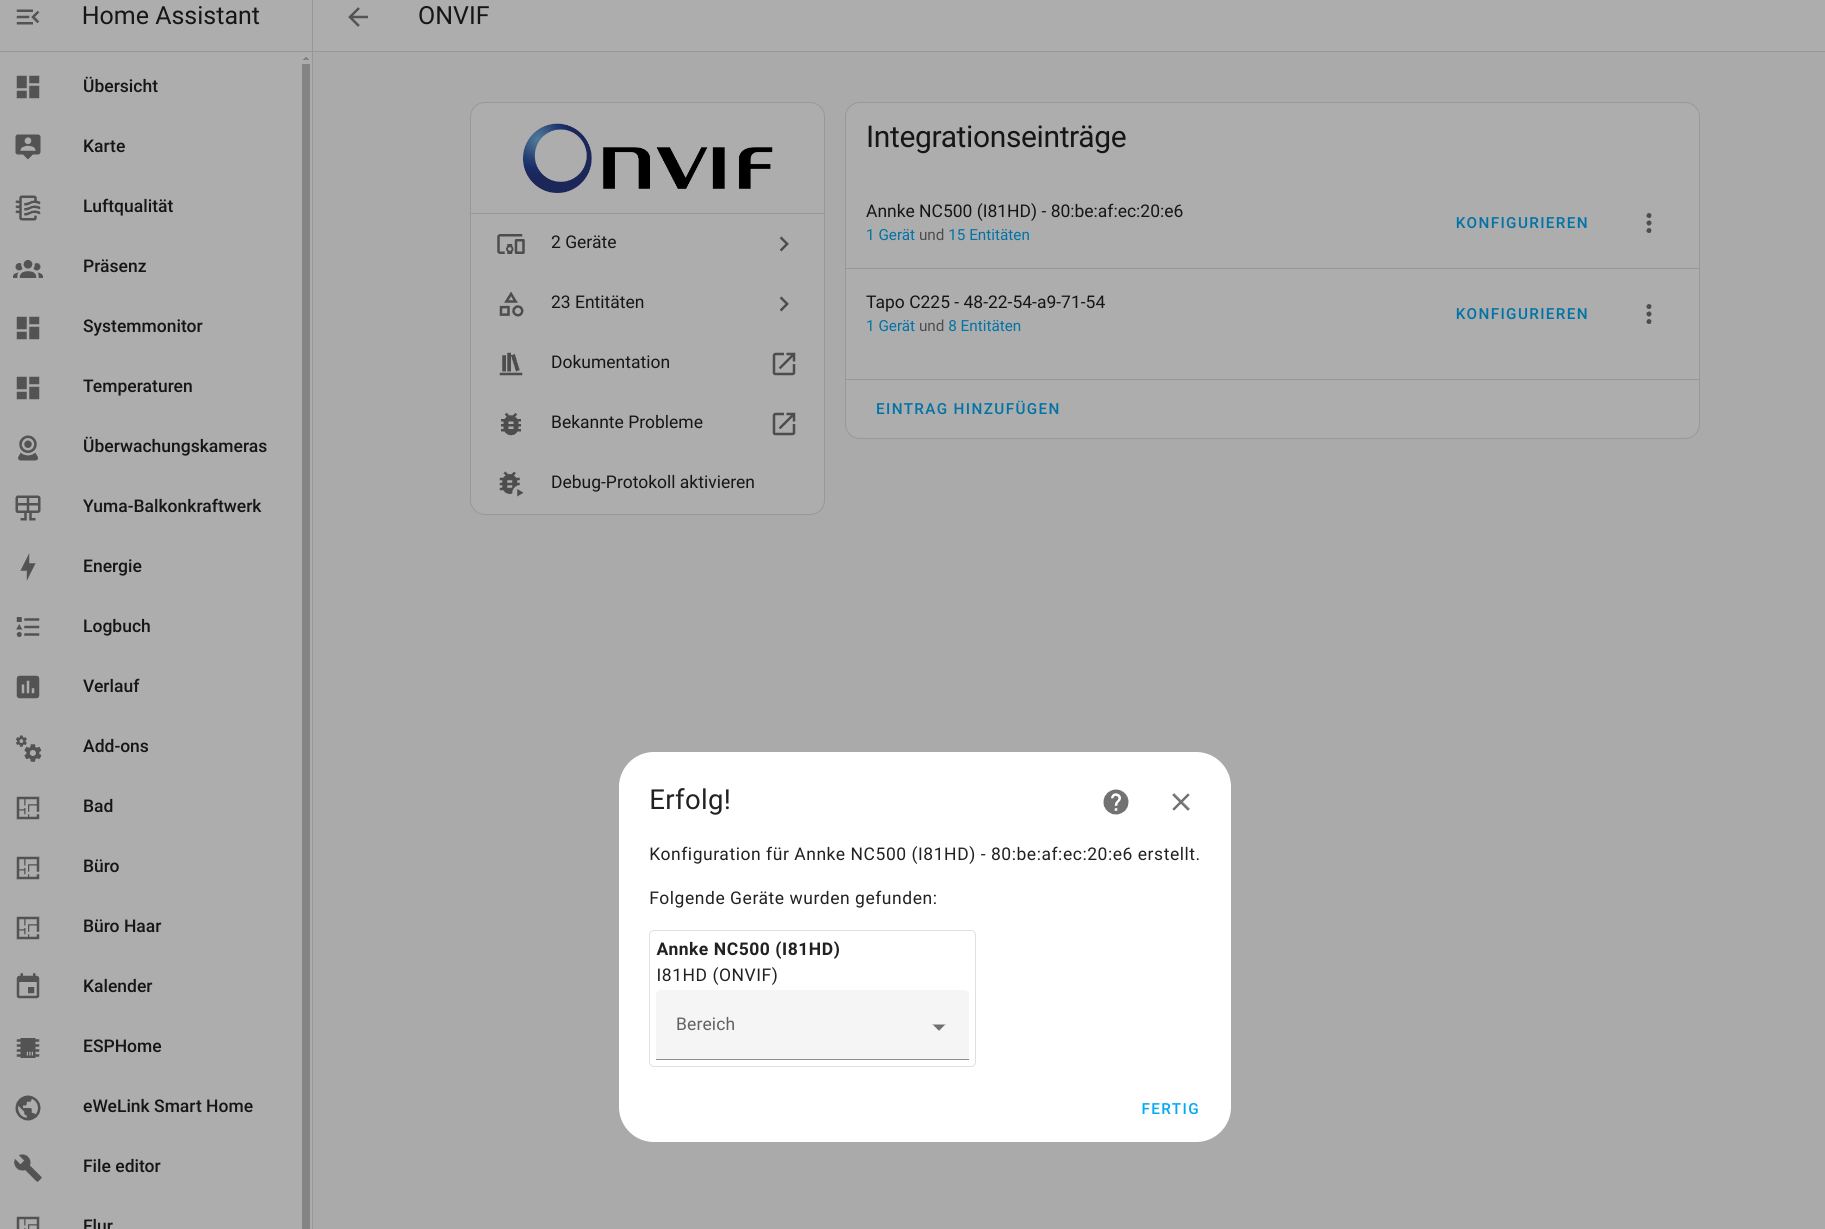Open the 1 Gerät link under Annke NC500
The image size is (1825, 1229).
click(x=890, y=235)
